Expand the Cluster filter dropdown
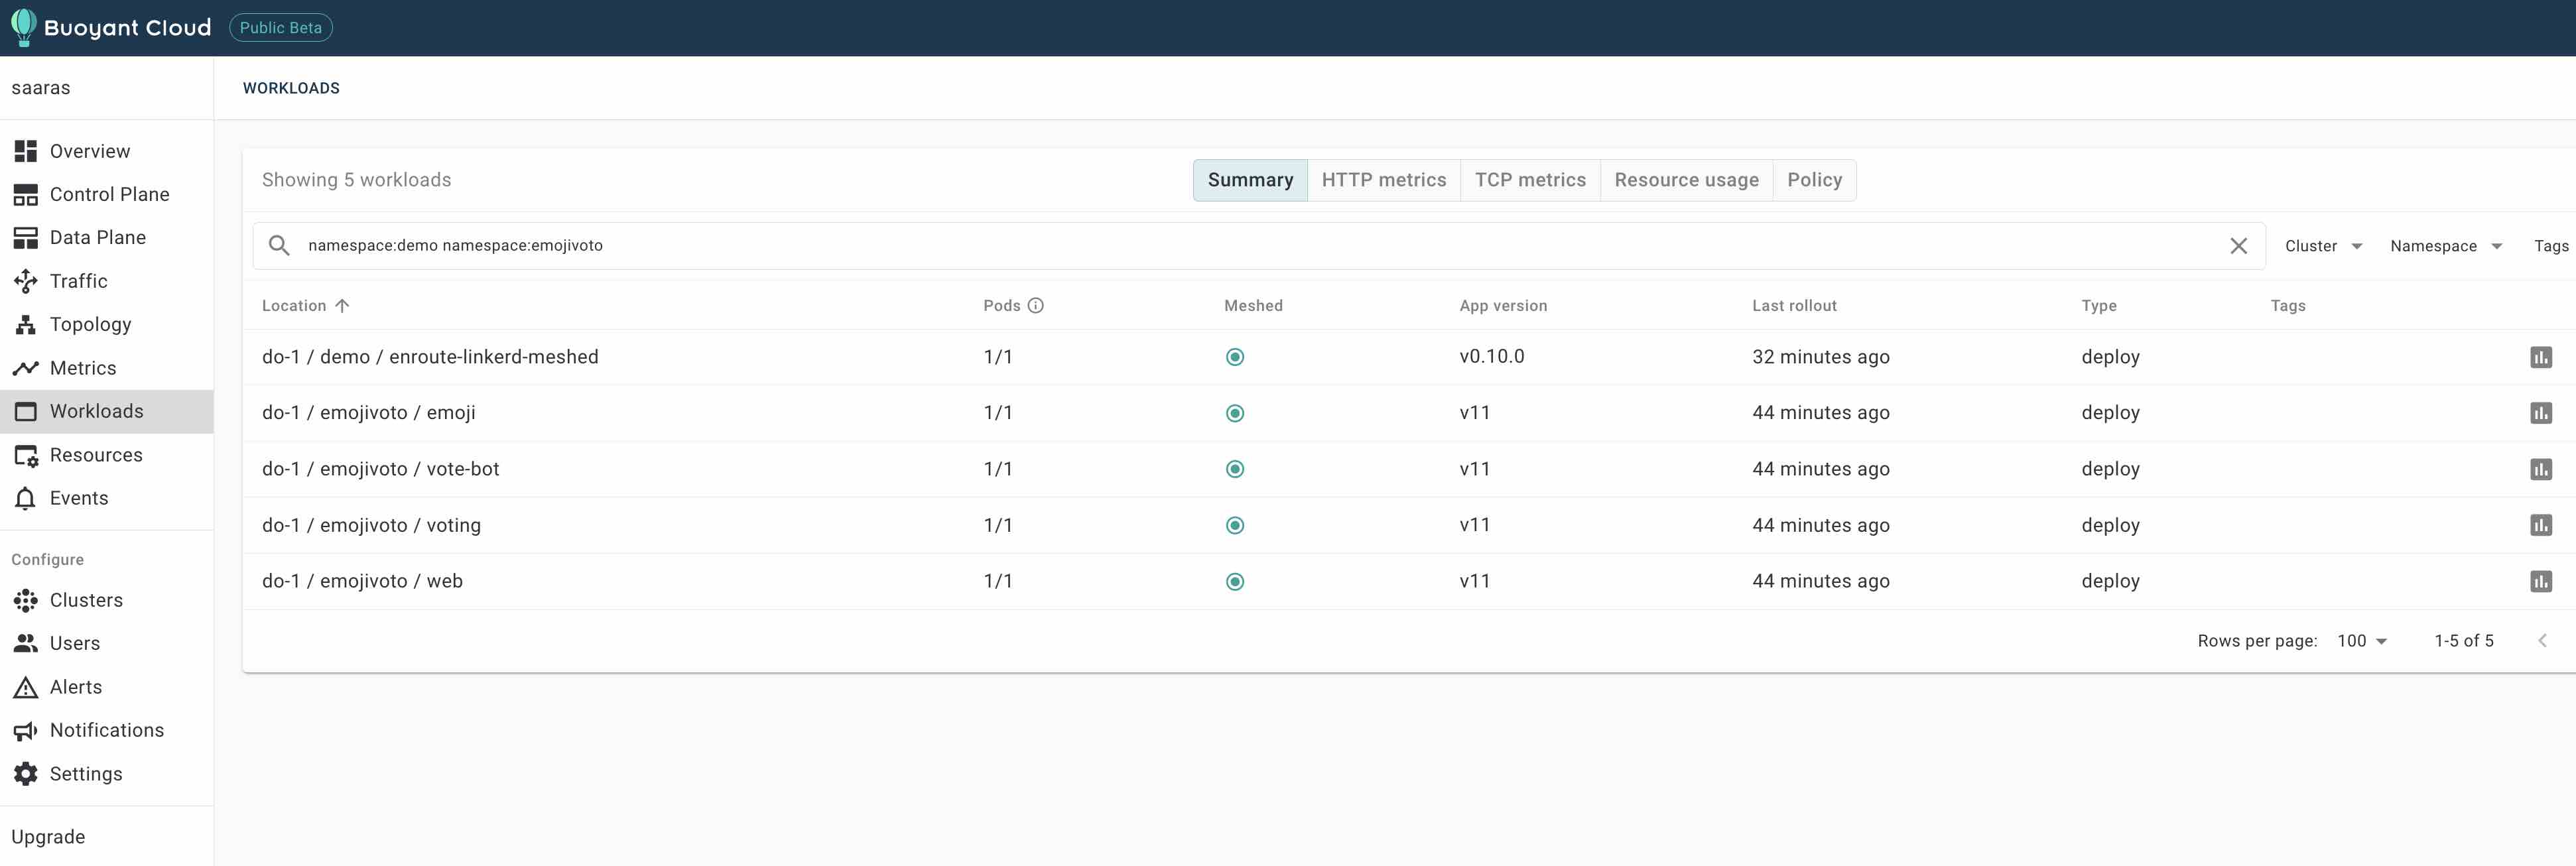Image resolution: width=2576 pixels, height=866 pixels. pos(2323,246)
